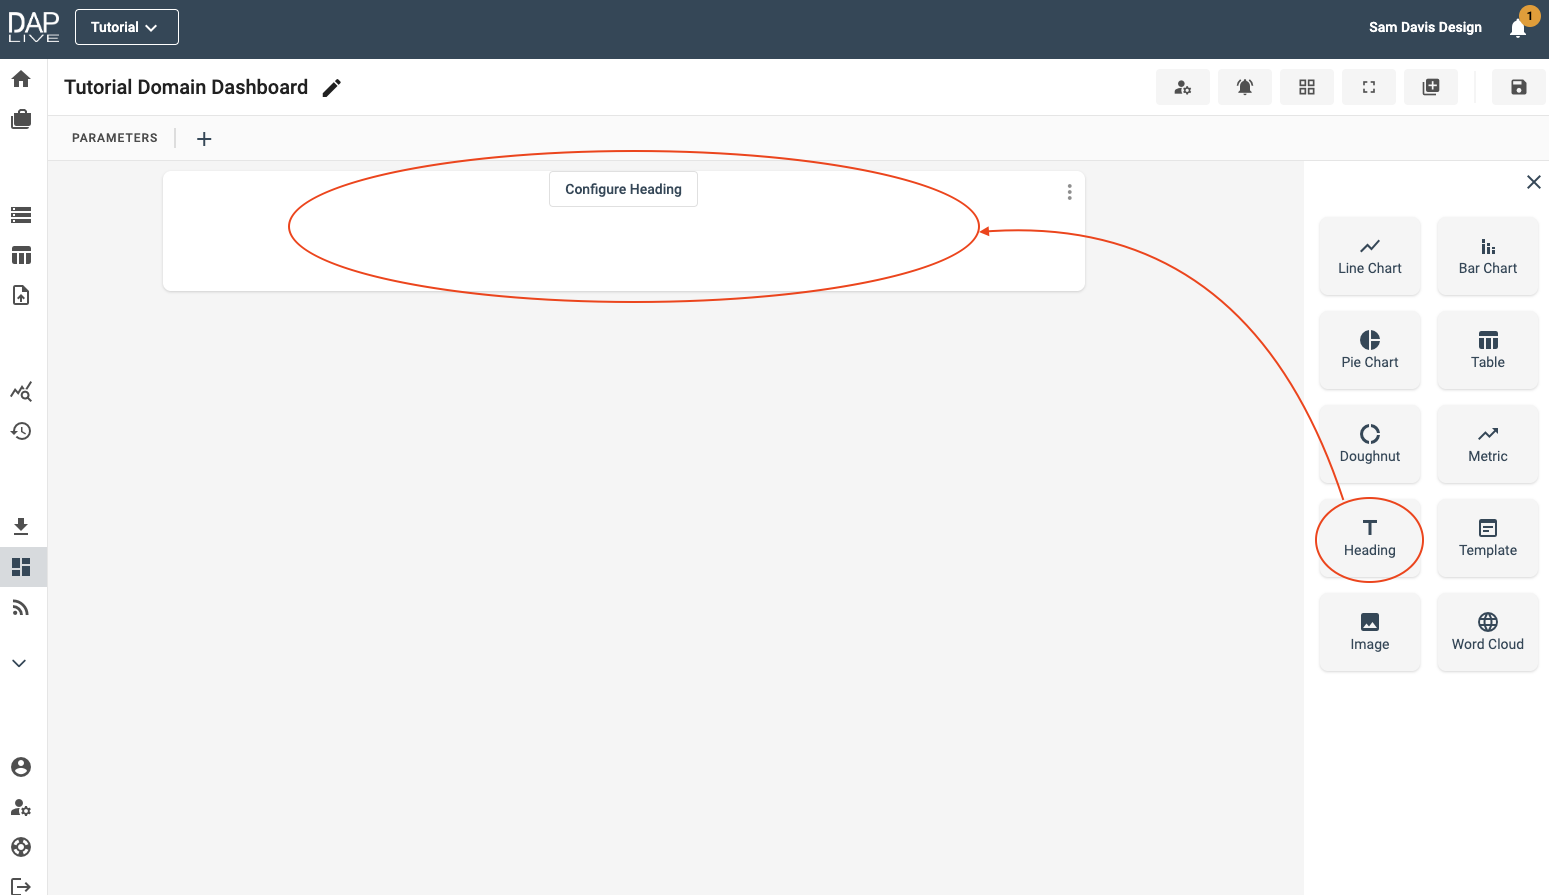Click the home icon in the sidebar
The width and height of the screenshot is (1549, 895).
tap(21, 79)
